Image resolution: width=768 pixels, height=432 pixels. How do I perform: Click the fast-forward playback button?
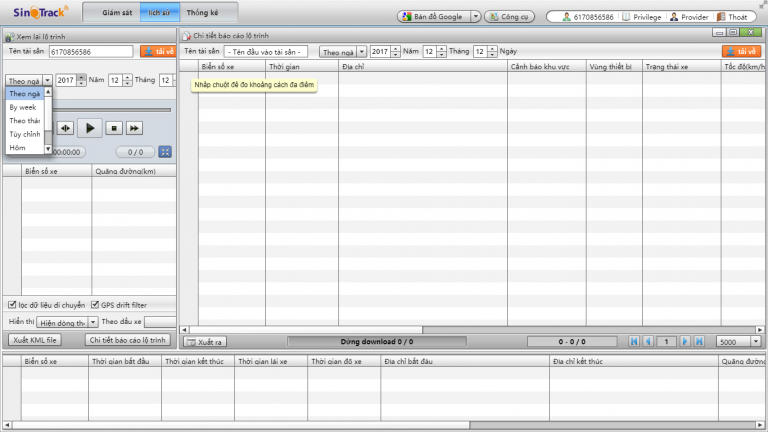(135, 128)
